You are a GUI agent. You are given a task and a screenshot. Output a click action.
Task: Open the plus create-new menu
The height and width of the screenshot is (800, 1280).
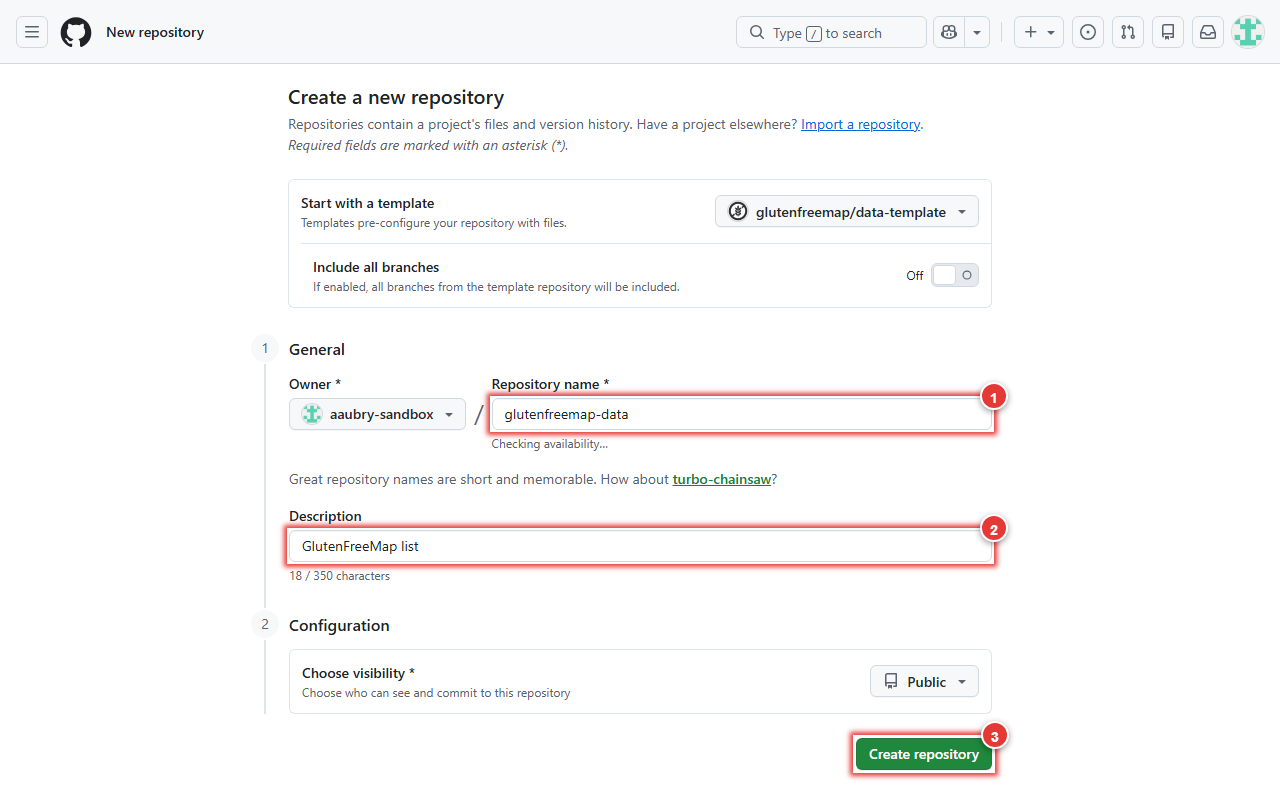(x=1039, y=32)
